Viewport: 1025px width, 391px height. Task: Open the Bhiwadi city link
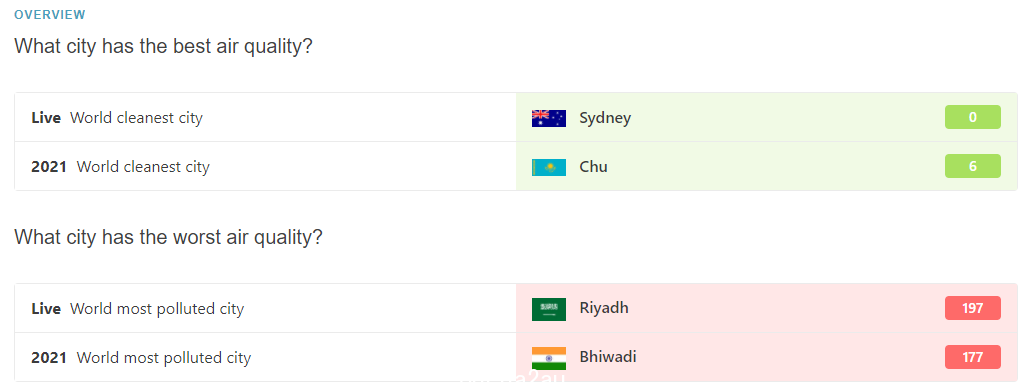(x=608, y=357)
